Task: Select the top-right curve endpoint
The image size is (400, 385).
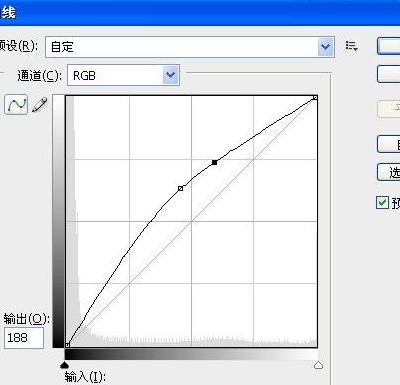Action: pos(315,98)
